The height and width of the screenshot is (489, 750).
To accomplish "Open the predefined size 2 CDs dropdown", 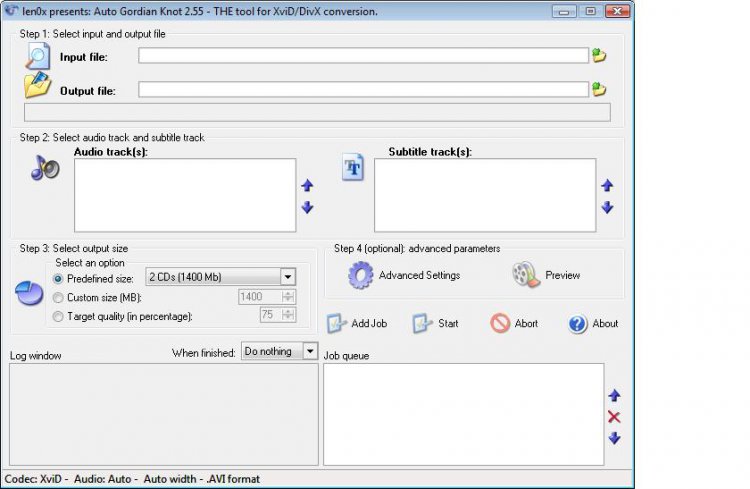I will click(x=221, y=277).
